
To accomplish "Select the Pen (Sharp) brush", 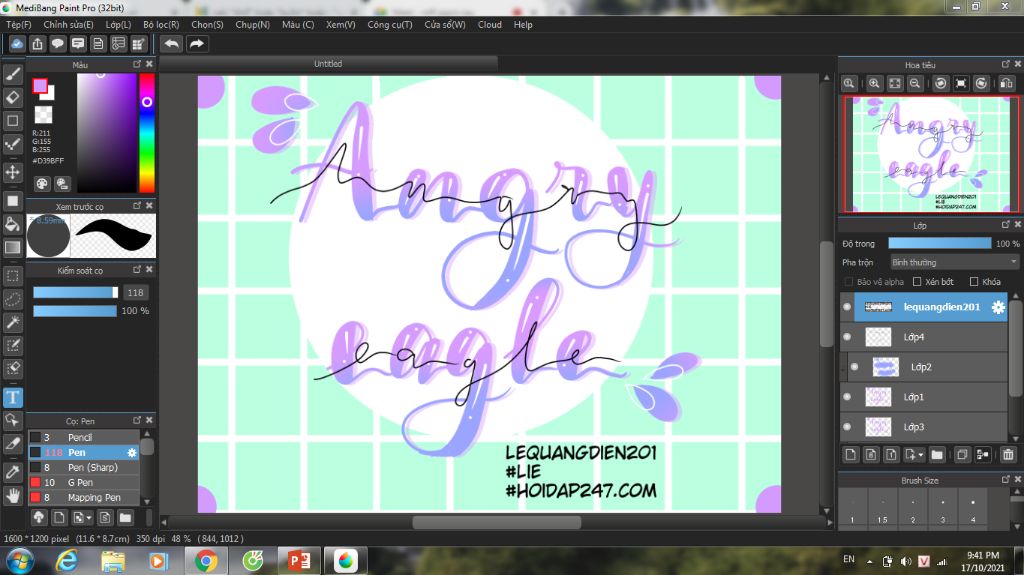I will [84, 467].
